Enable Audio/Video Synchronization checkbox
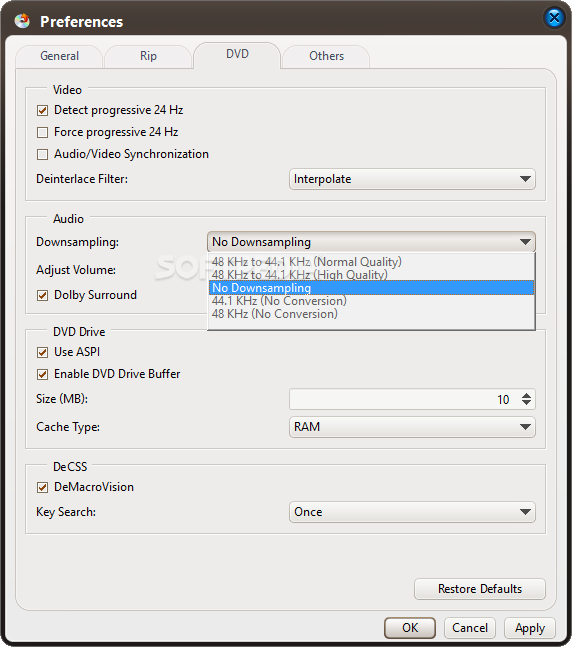 (42, 154)
